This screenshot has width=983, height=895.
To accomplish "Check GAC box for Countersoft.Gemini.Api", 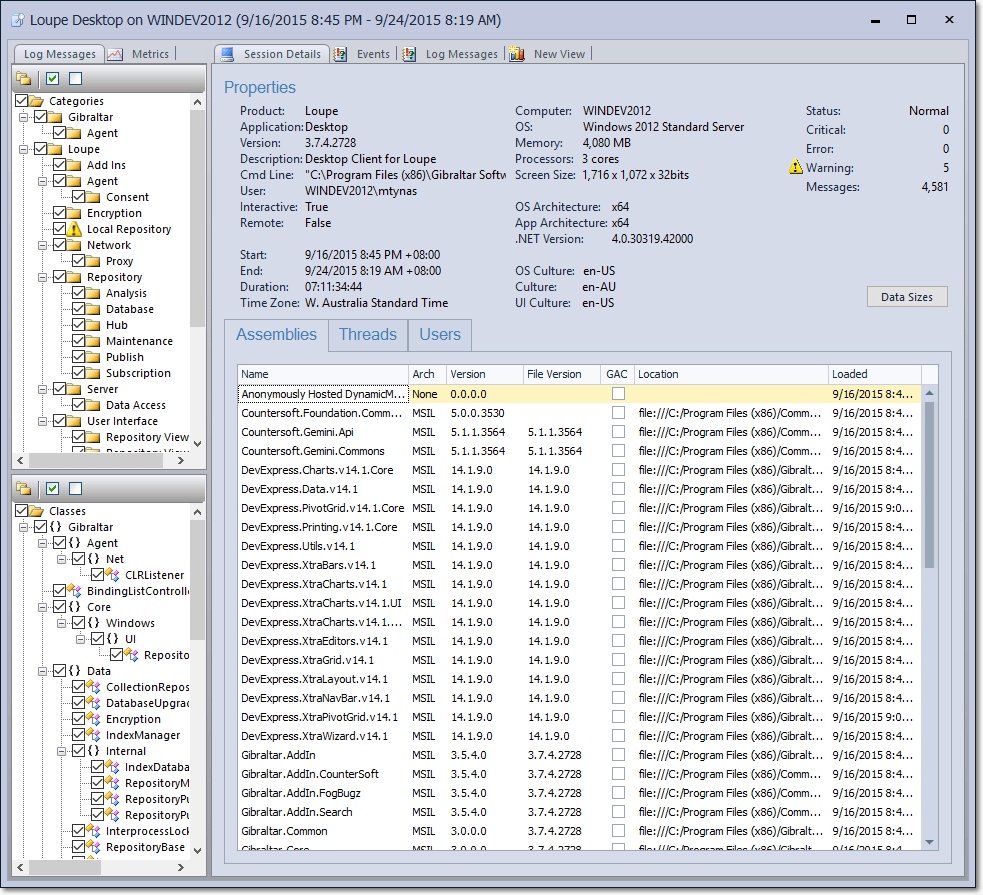I will [x=618, y=432].
